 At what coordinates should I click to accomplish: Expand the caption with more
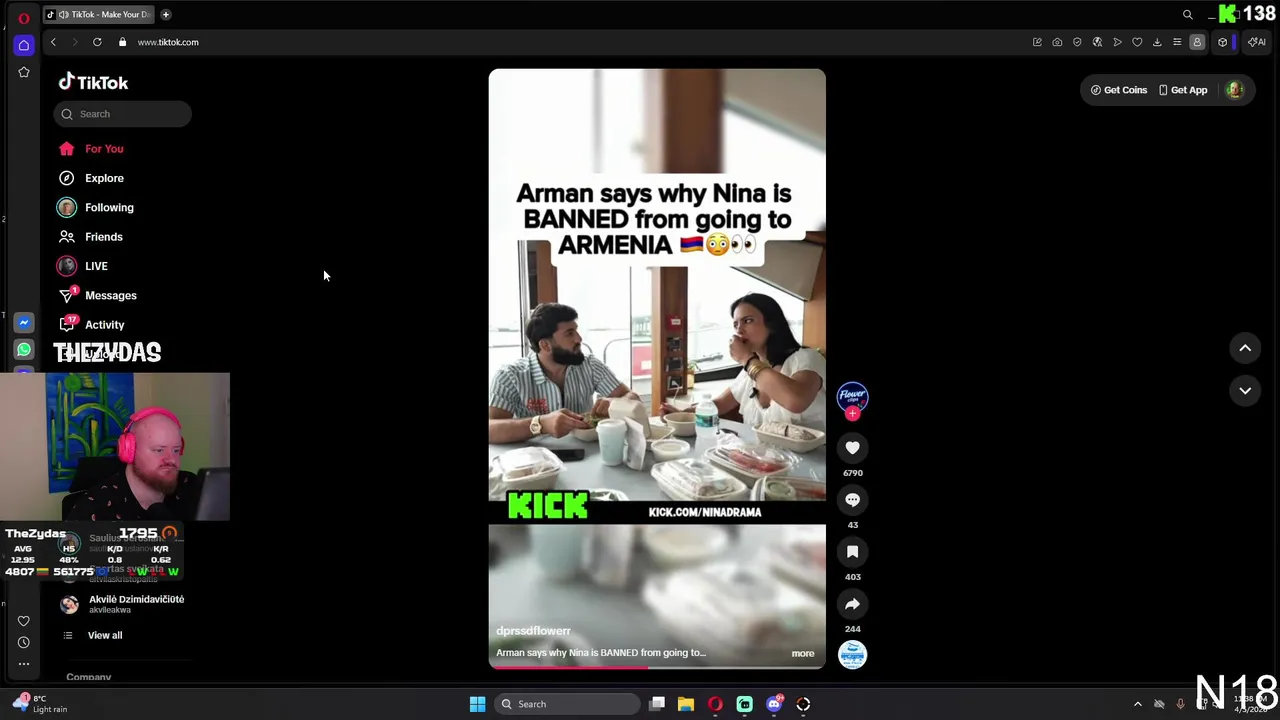coord(803,653)
